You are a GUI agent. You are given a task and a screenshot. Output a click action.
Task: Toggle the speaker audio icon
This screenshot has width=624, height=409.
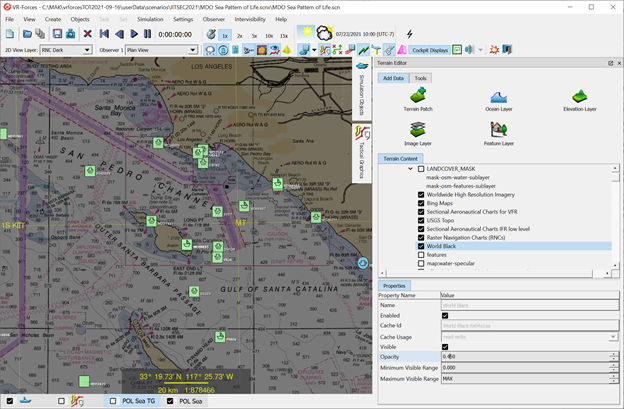click(x=469, y=50)
